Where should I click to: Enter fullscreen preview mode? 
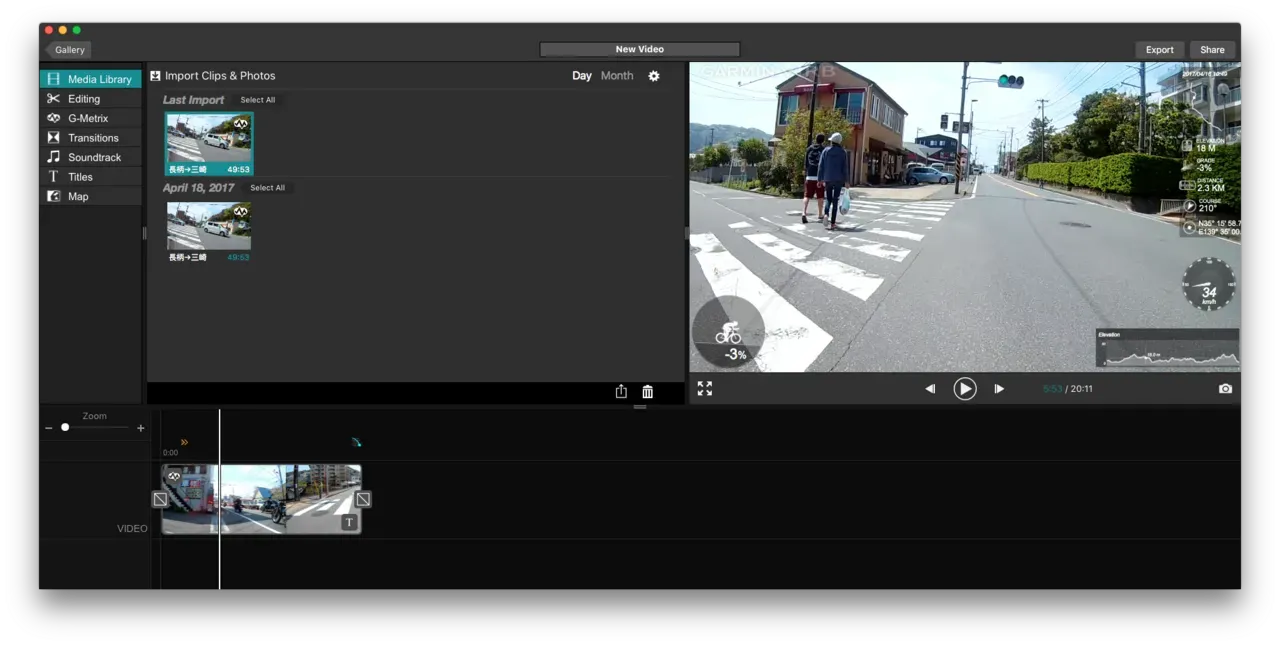point(705,389)
